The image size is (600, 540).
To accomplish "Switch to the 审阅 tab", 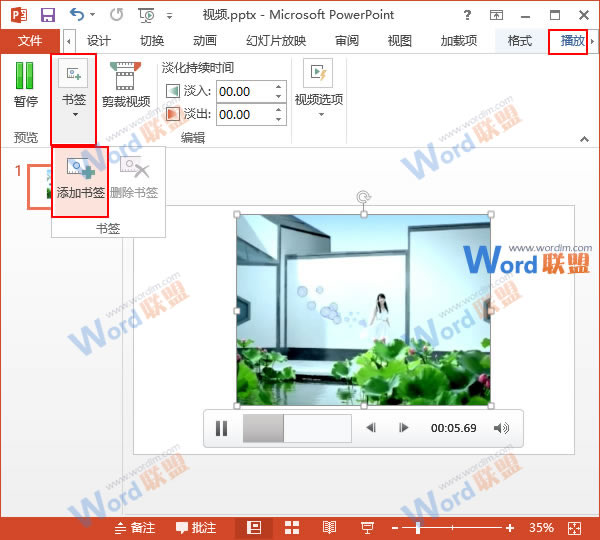I will point(347,41).
